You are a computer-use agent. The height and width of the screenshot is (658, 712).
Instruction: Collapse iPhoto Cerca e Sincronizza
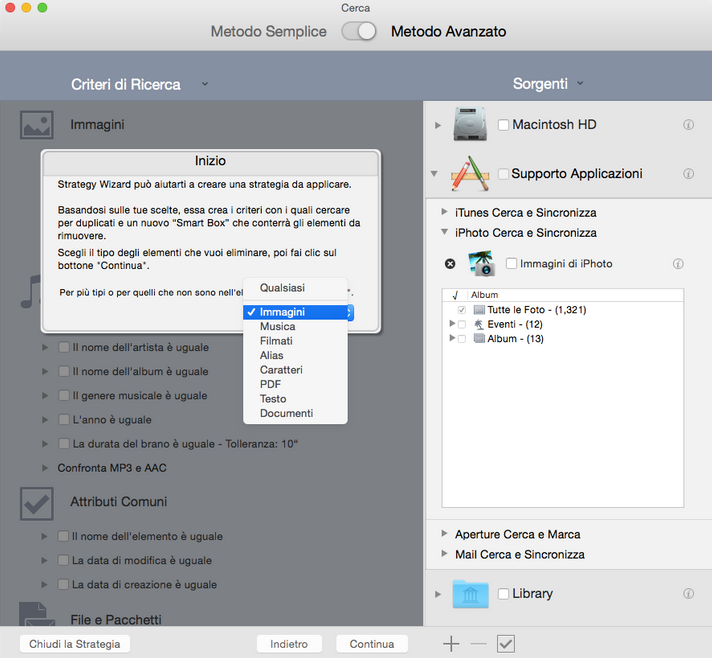[x=445, y=232]
